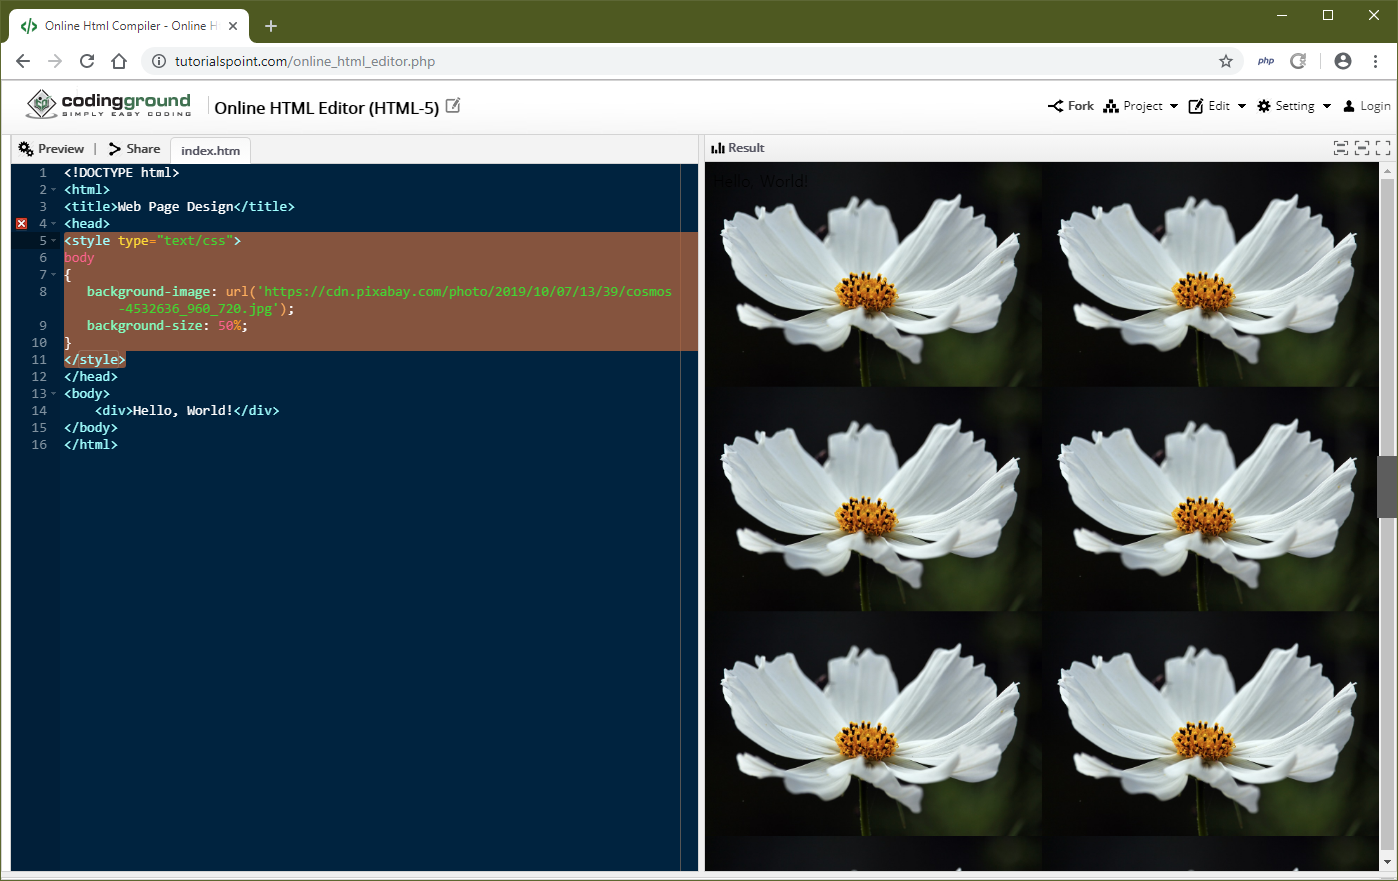Collapse the style block fold arrow line 5
The height and width of the screenshot is (881, 1398).
[x=54, y=241]
